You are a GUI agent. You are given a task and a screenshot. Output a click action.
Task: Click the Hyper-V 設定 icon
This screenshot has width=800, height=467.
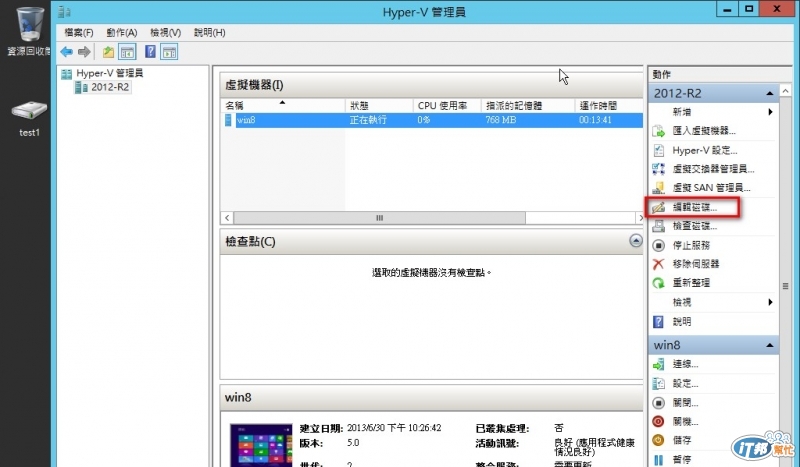click(x=659, y=151)
